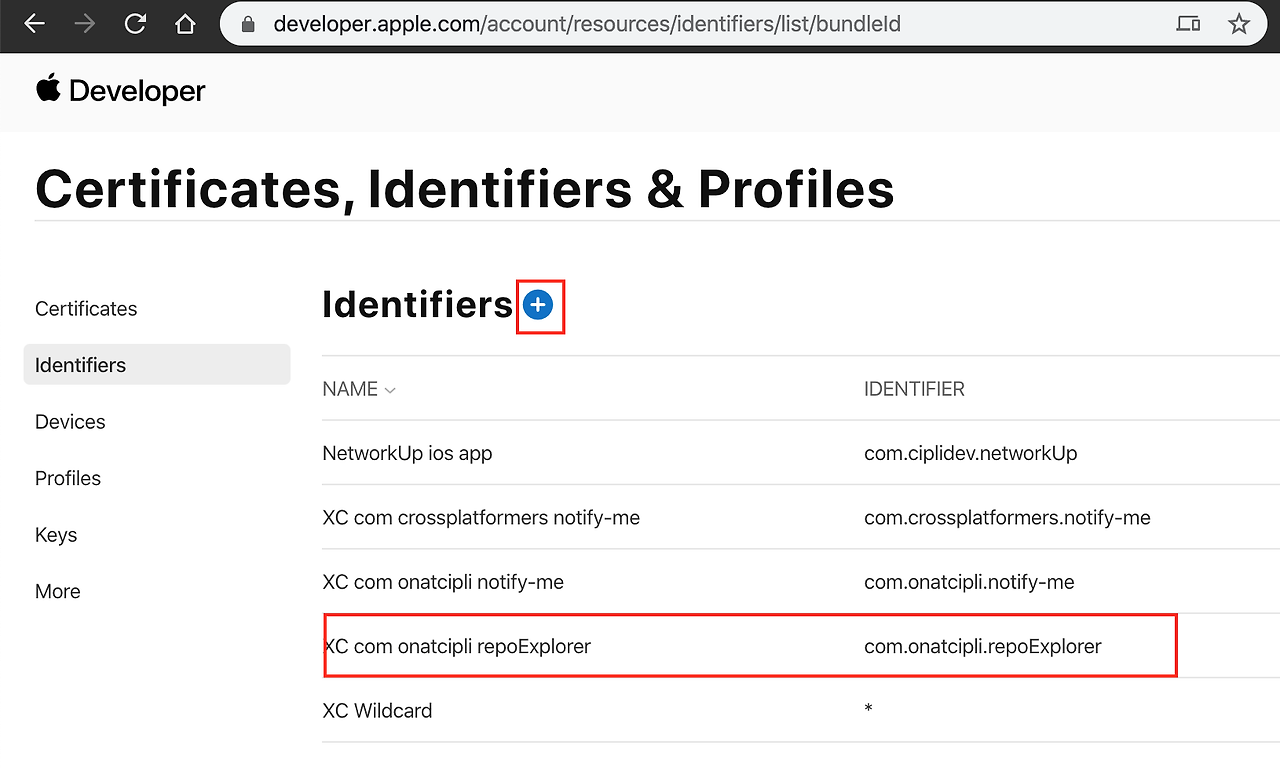1280x771 pixels.
Task: Sort identifiers by NAME column
Action: pyautogui.click(x=359, y=389)
